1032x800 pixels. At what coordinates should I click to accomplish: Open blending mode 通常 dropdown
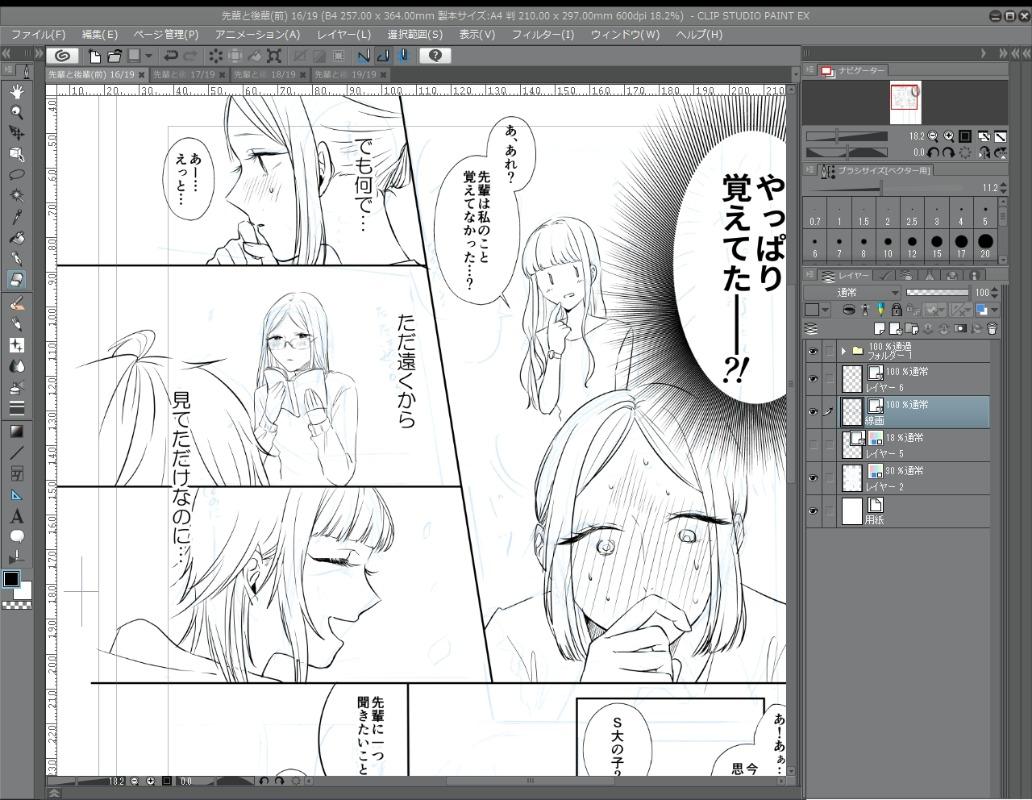852,293
